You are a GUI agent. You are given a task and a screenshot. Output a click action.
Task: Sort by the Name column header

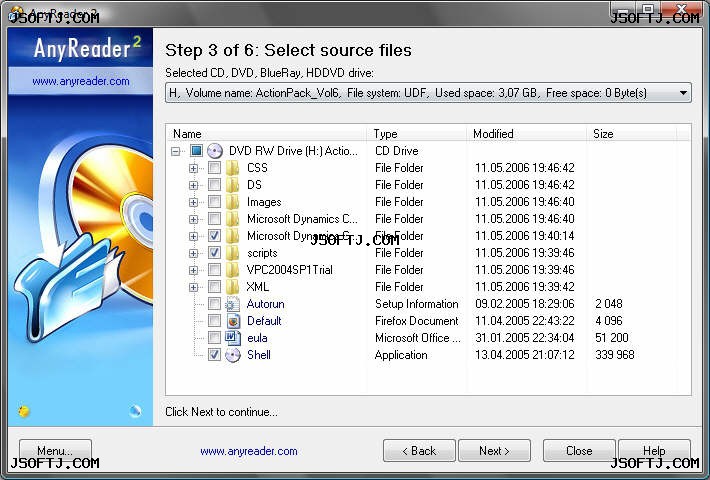pos(267,134)
